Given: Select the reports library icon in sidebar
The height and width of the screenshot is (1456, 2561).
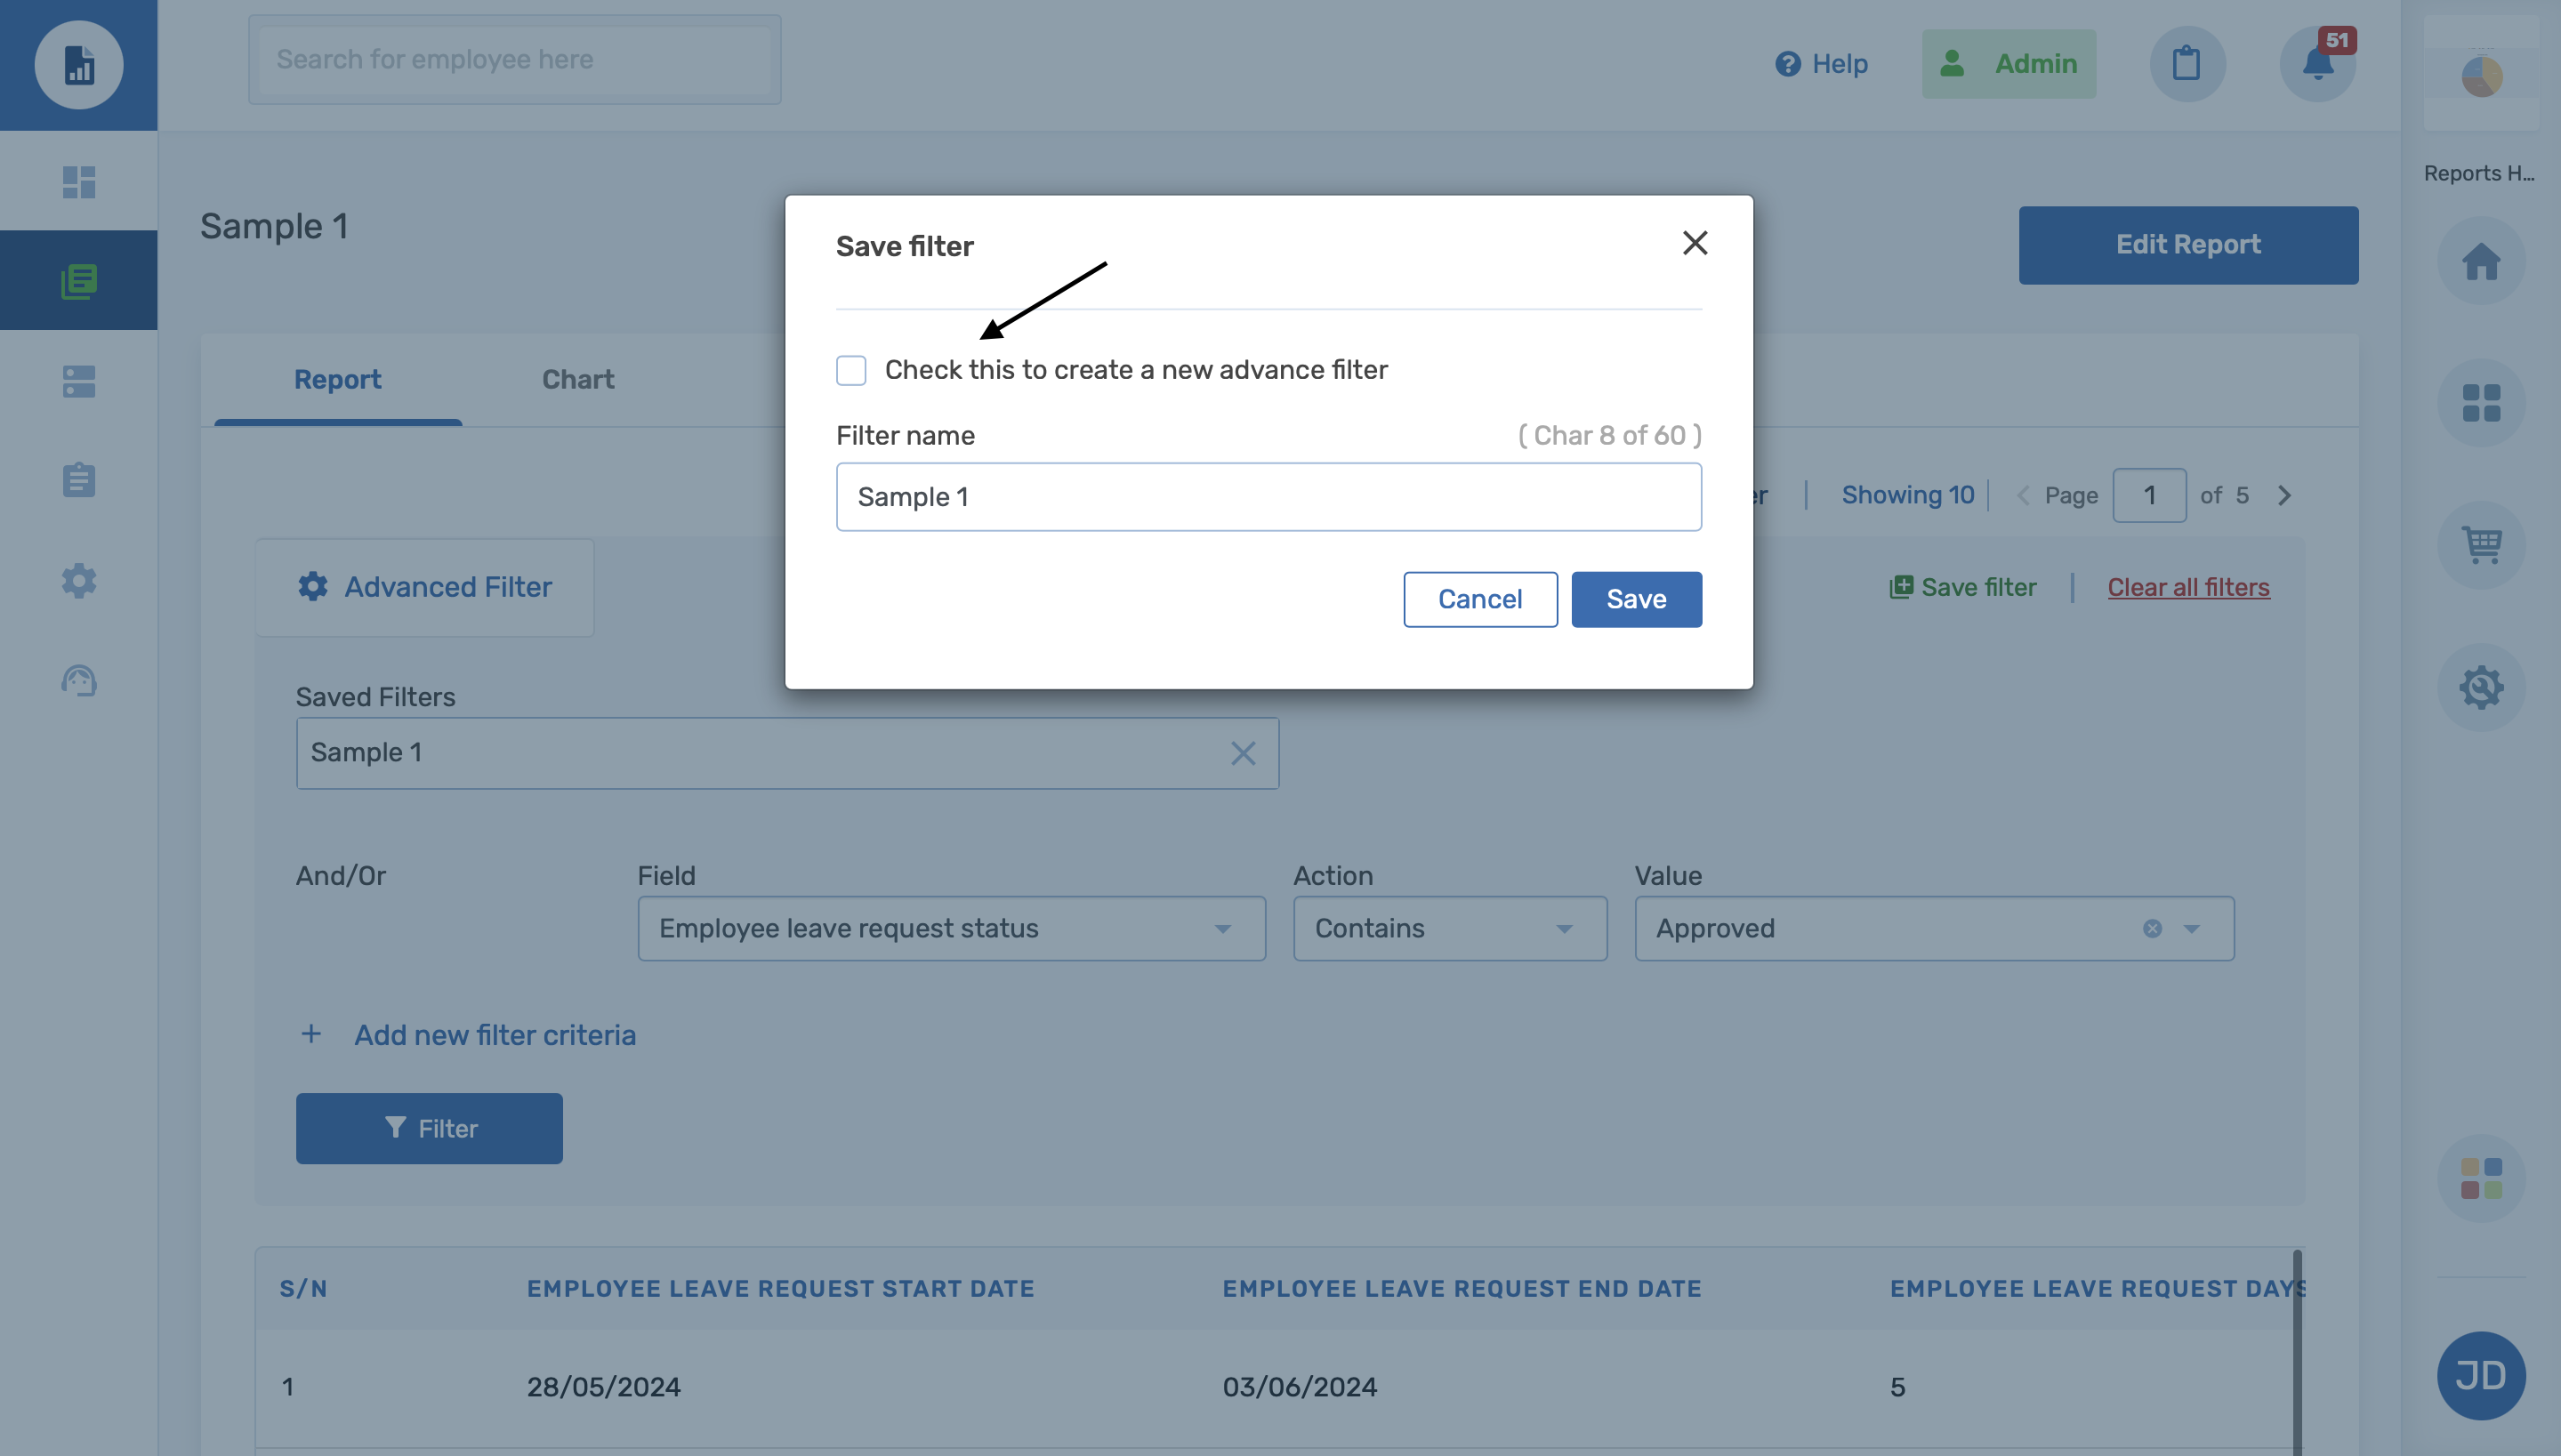Looking at the screenshot, I should coord(79,281).
